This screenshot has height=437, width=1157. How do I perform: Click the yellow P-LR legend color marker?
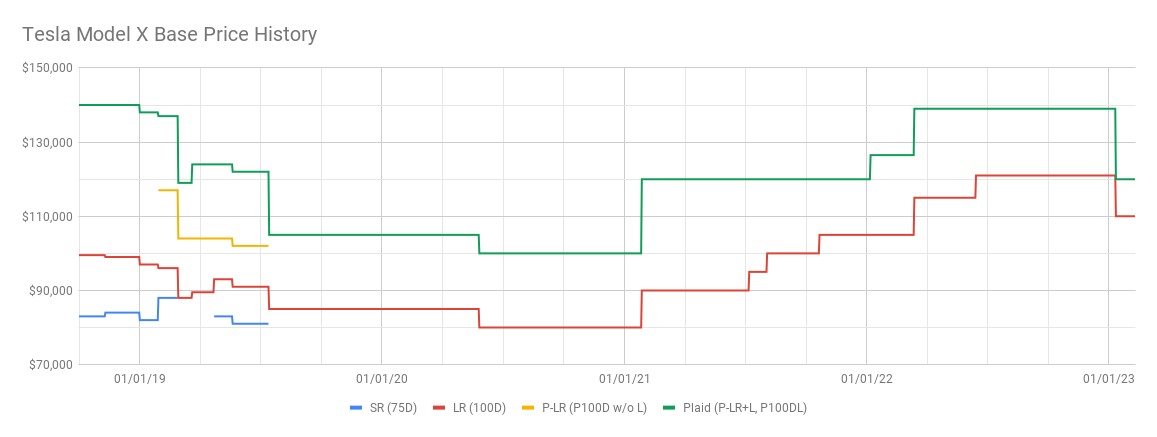[x=529, y=408]
